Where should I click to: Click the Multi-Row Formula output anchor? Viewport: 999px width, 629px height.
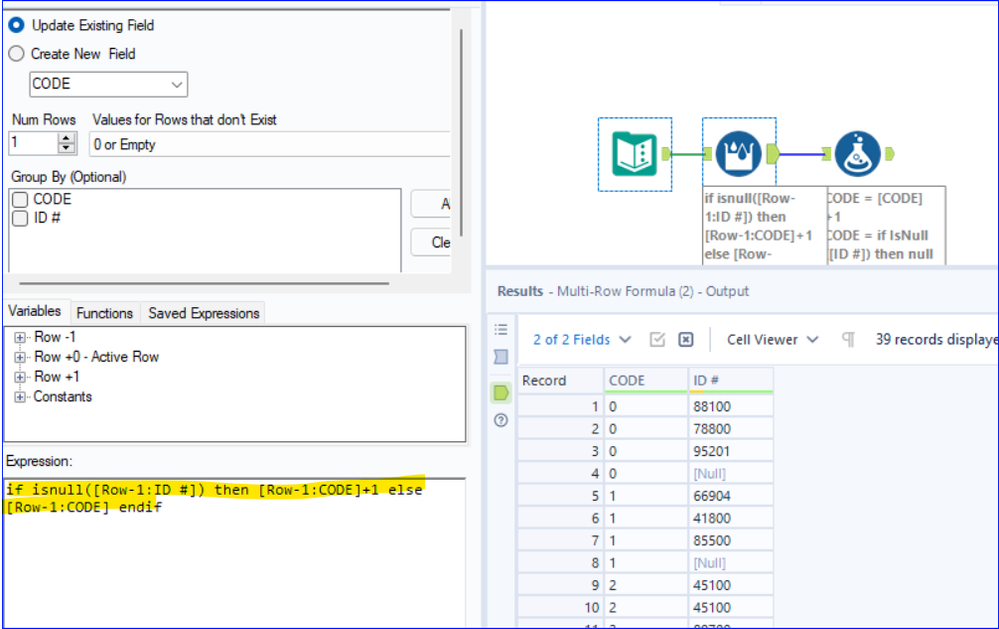(x=772, y=154)
